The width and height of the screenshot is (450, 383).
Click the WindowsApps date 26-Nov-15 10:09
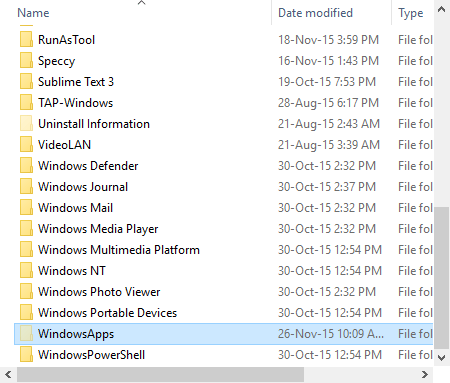tap(331, 334)
